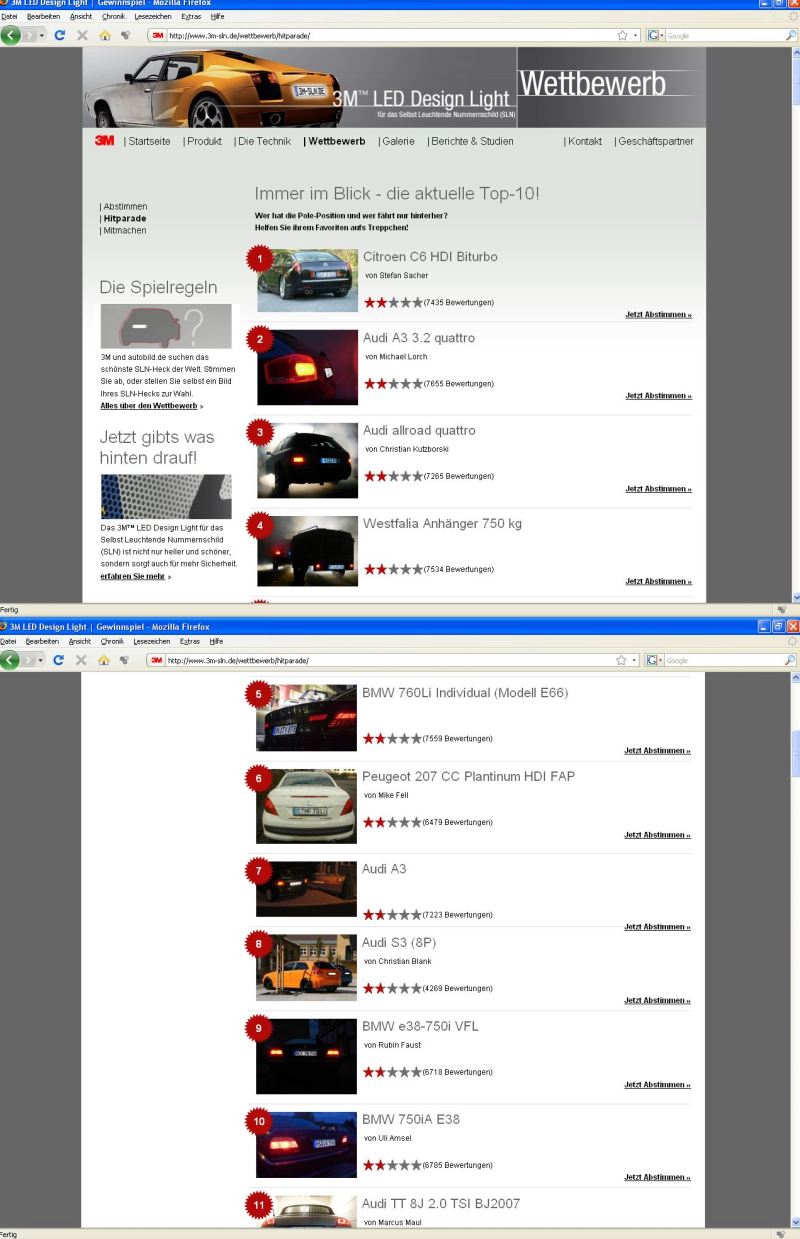The width and height of the screenshot is (800, 1239).
Task: Click Jetzt Abstimmen for BMW e38-750i VFL
Action: [658, 1084]
